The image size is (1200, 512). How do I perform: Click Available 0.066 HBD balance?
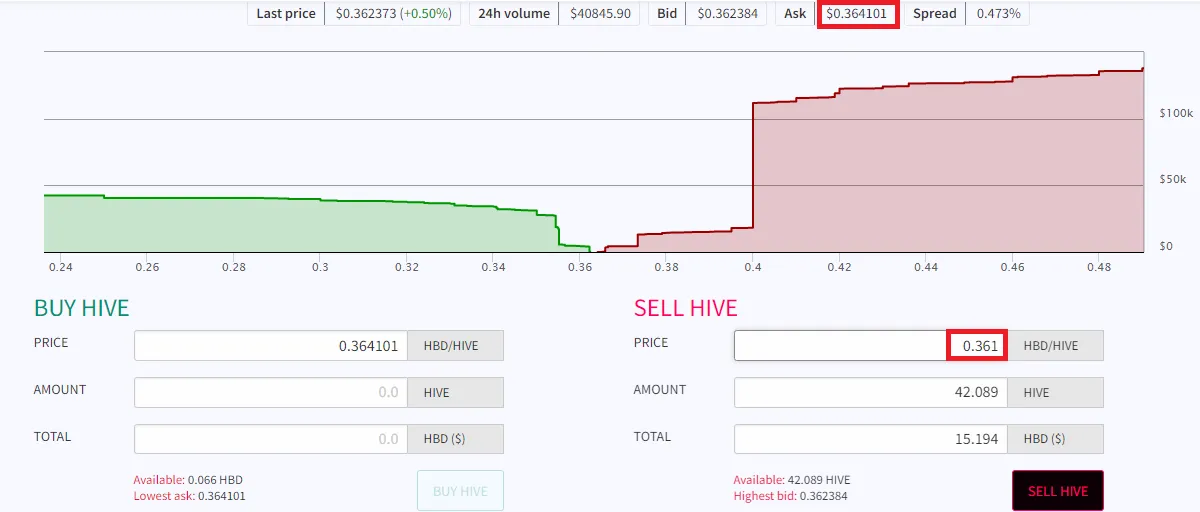[188, 480]
